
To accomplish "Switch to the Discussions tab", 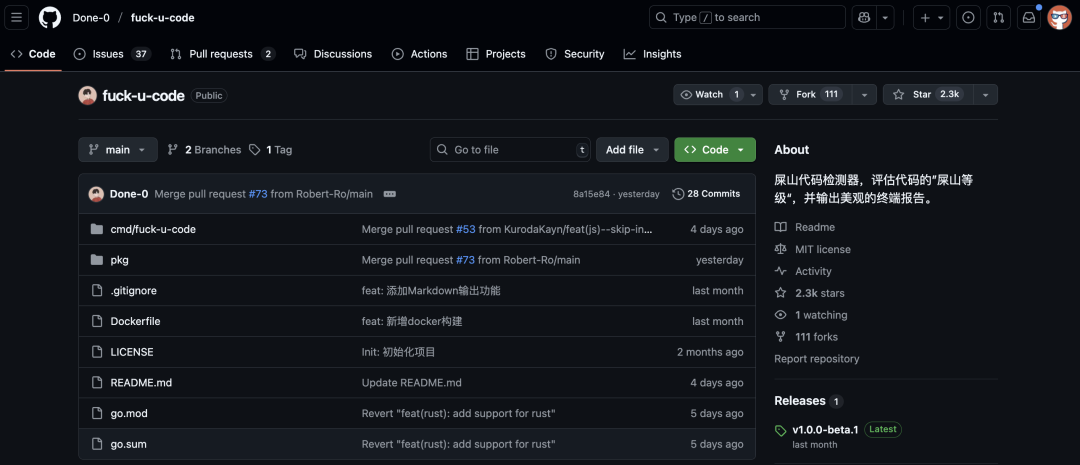I will click(x=333, y=54).
